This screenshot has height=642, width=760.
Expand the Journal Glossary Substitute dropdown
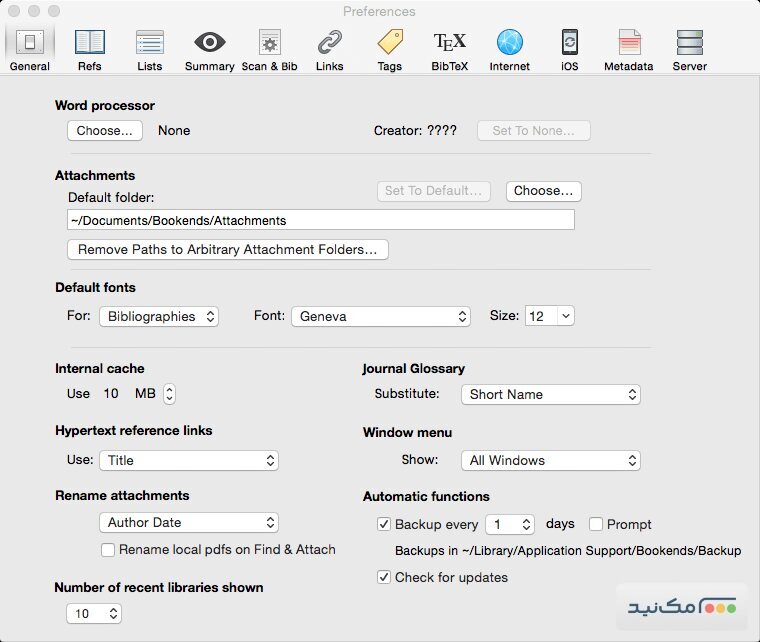pyautogui.click(x=550, y=394)
